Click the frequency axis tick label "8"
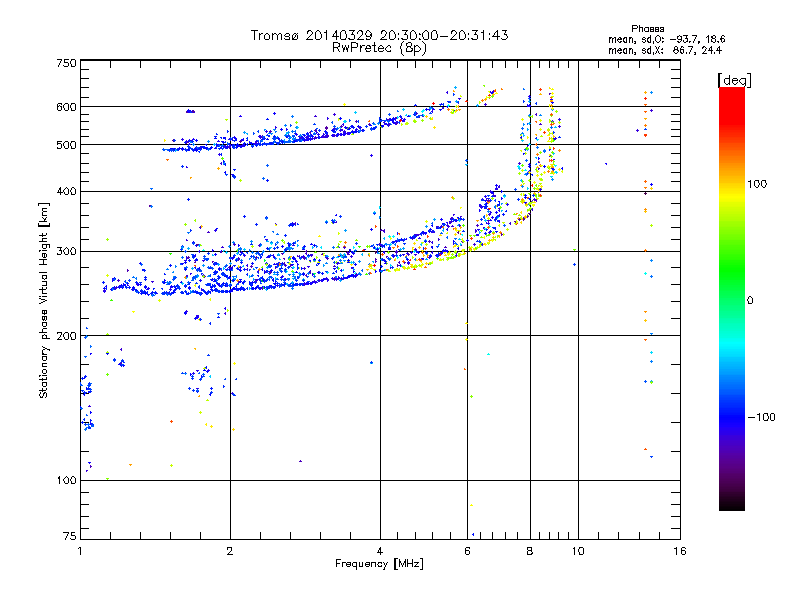This screenshot has width=800, height=600. pos(530,551)
